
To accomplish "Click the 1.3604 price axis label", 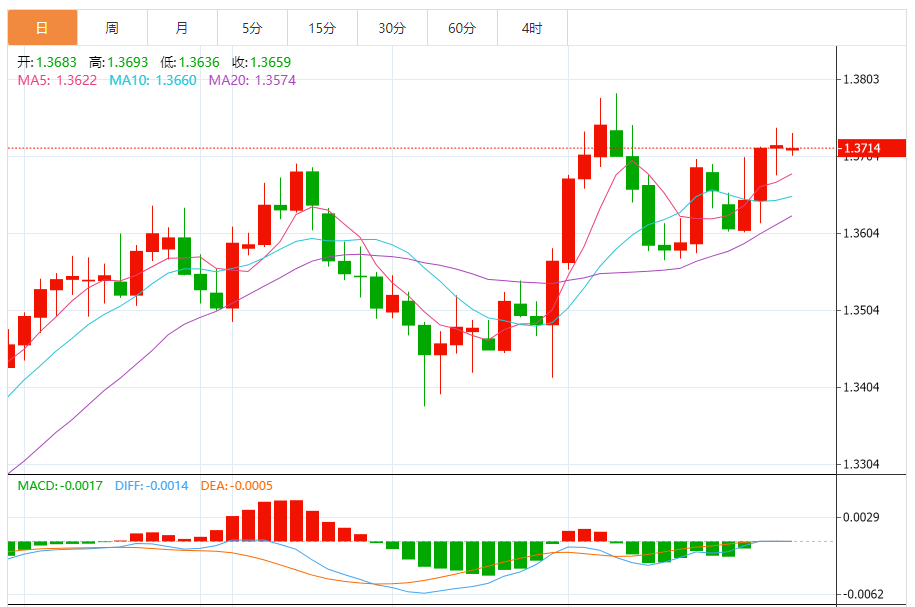I will click(x=861, y=233).
